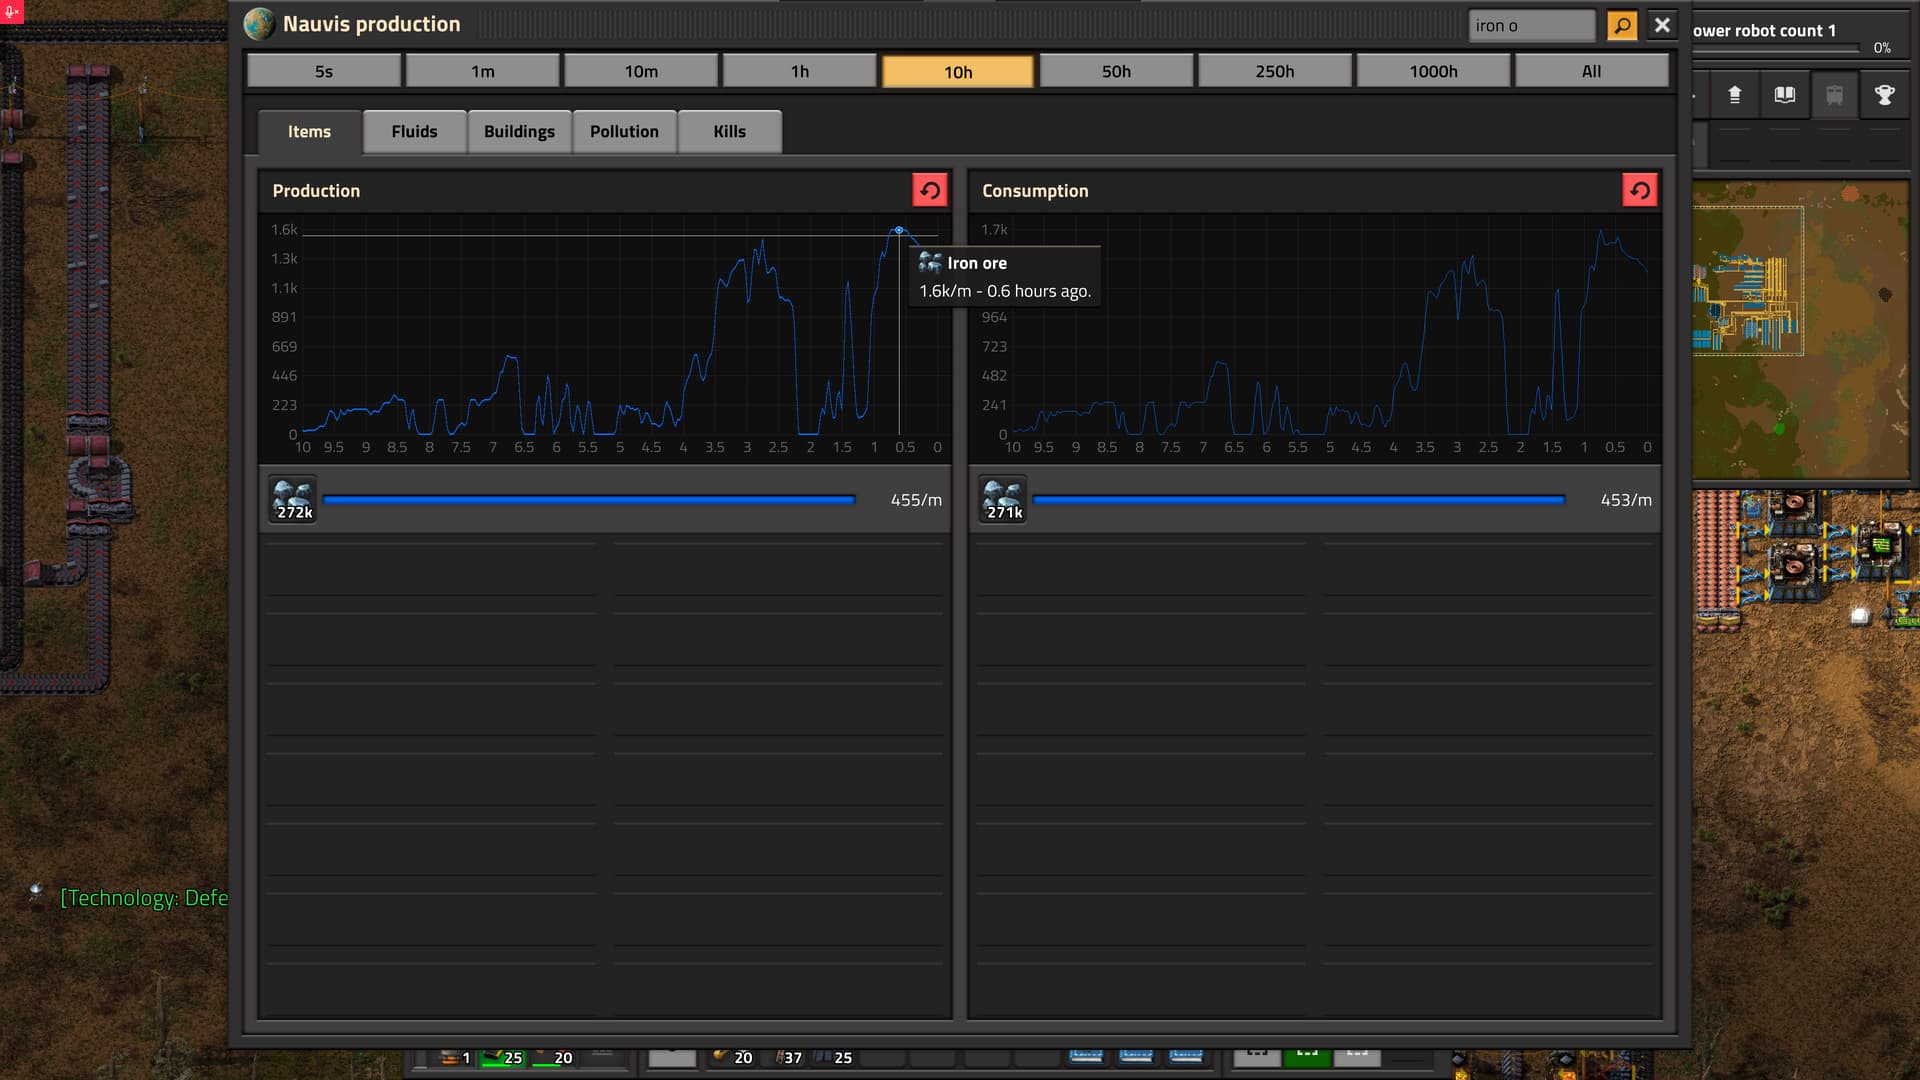Select the 1h time range

coord(799,71)
